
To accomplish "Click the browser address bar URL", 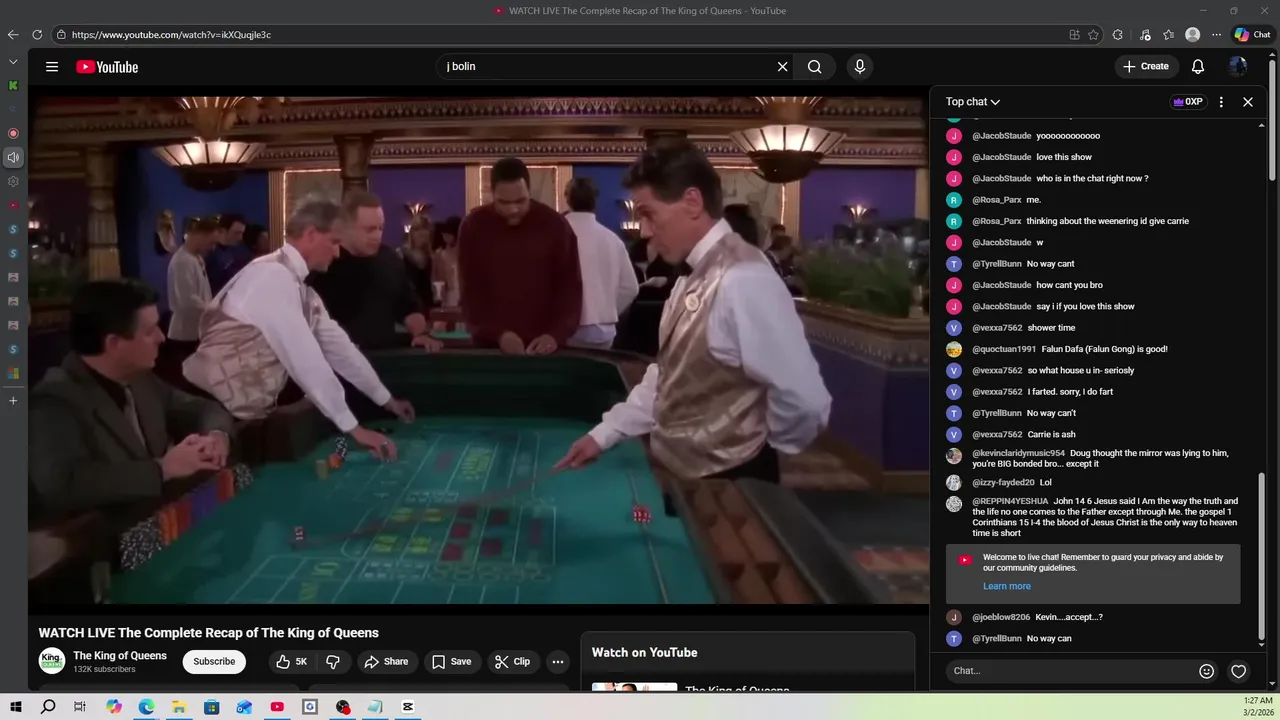I will (171, 35).
